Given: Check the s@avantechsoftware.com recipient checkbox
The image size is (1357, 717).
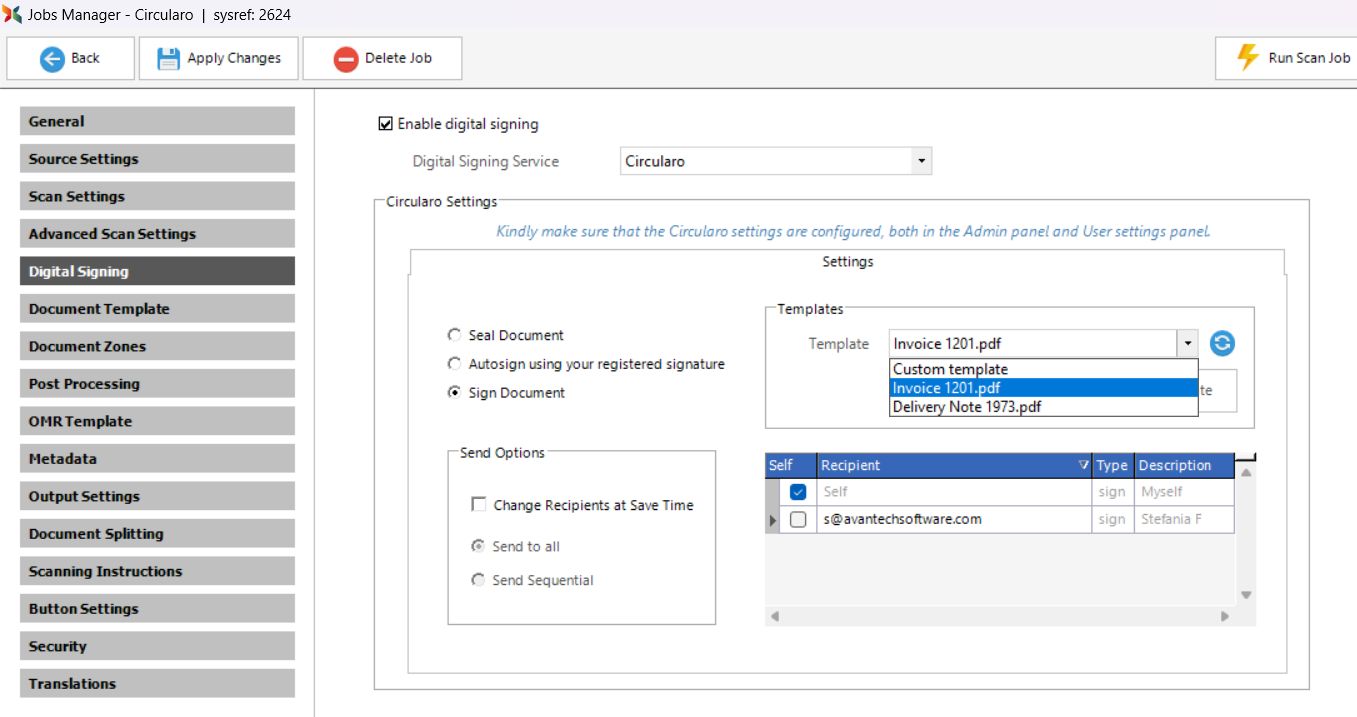Looking at the screenshot, I should click(798, 520).
